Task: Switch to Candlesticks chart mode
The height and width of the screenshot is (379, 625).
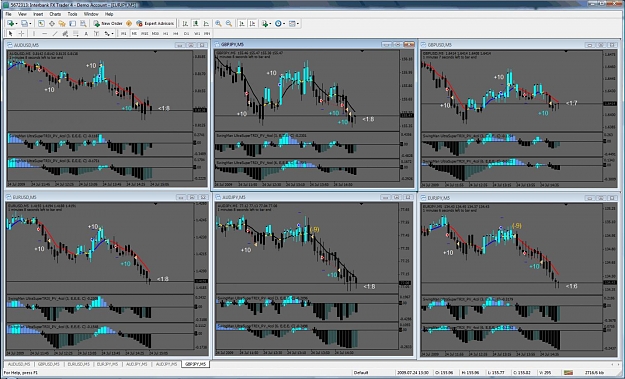Action: click(x=196, y=24)
